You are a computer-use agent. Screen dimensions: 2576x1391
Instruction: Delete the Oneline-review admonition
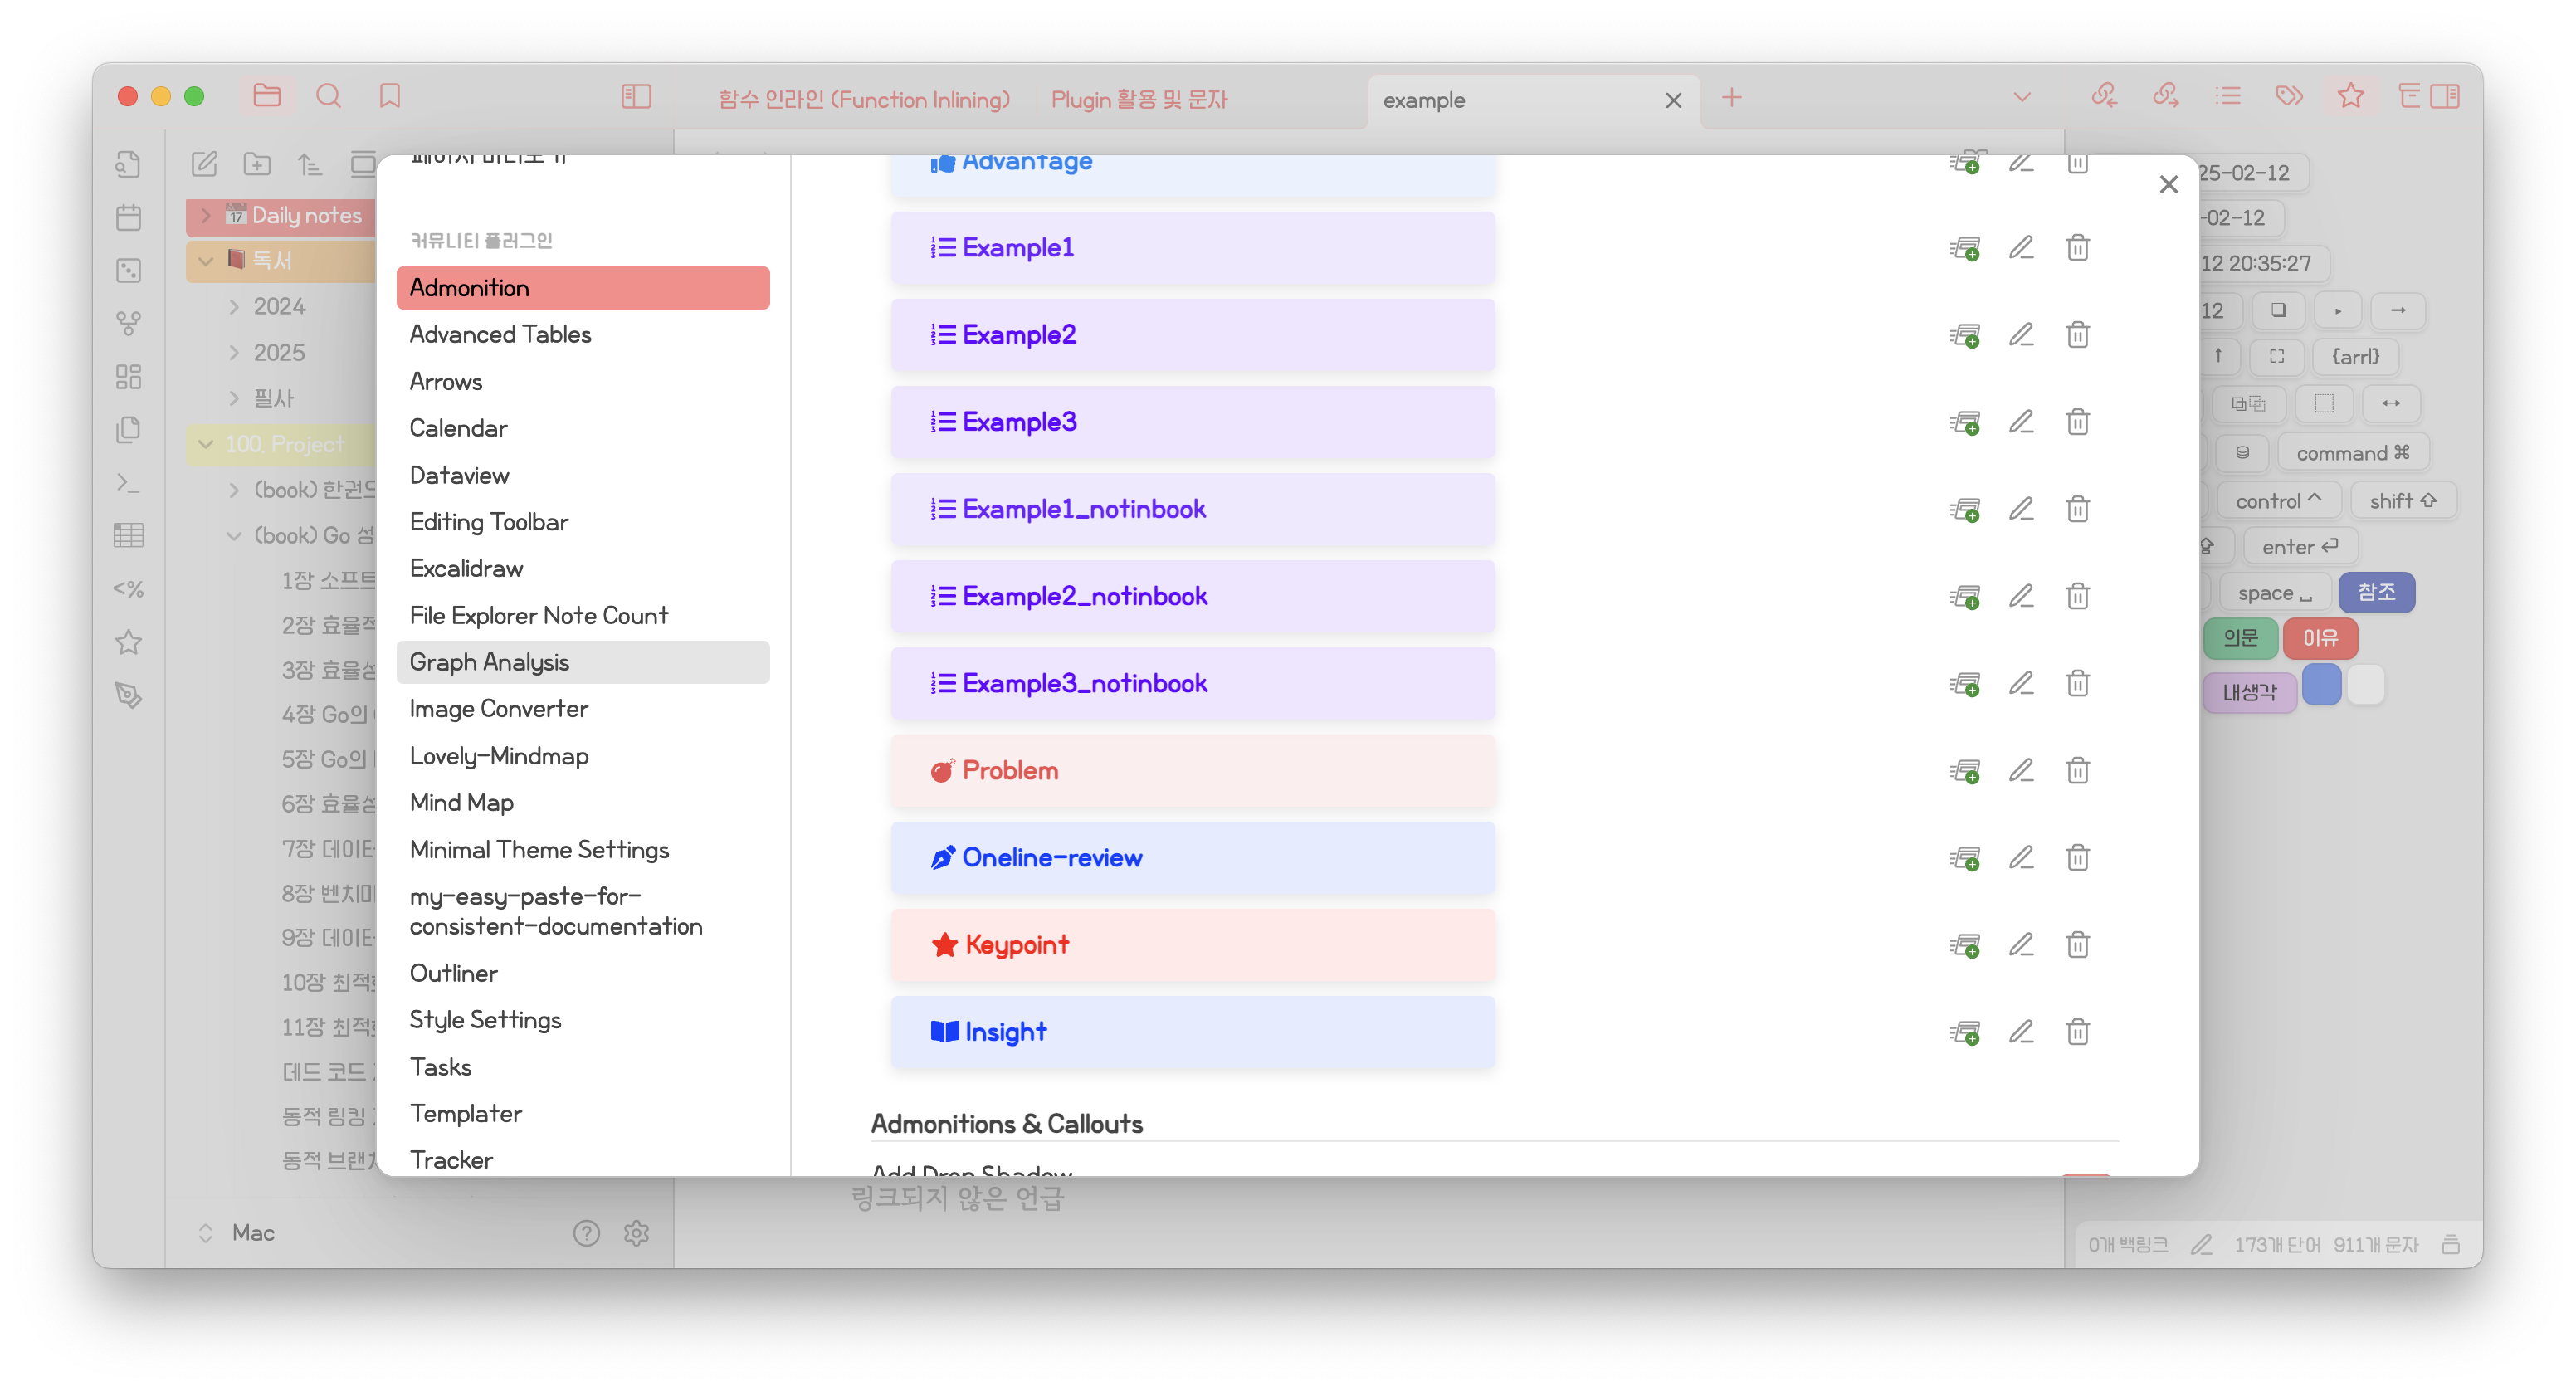(2078, 857)
